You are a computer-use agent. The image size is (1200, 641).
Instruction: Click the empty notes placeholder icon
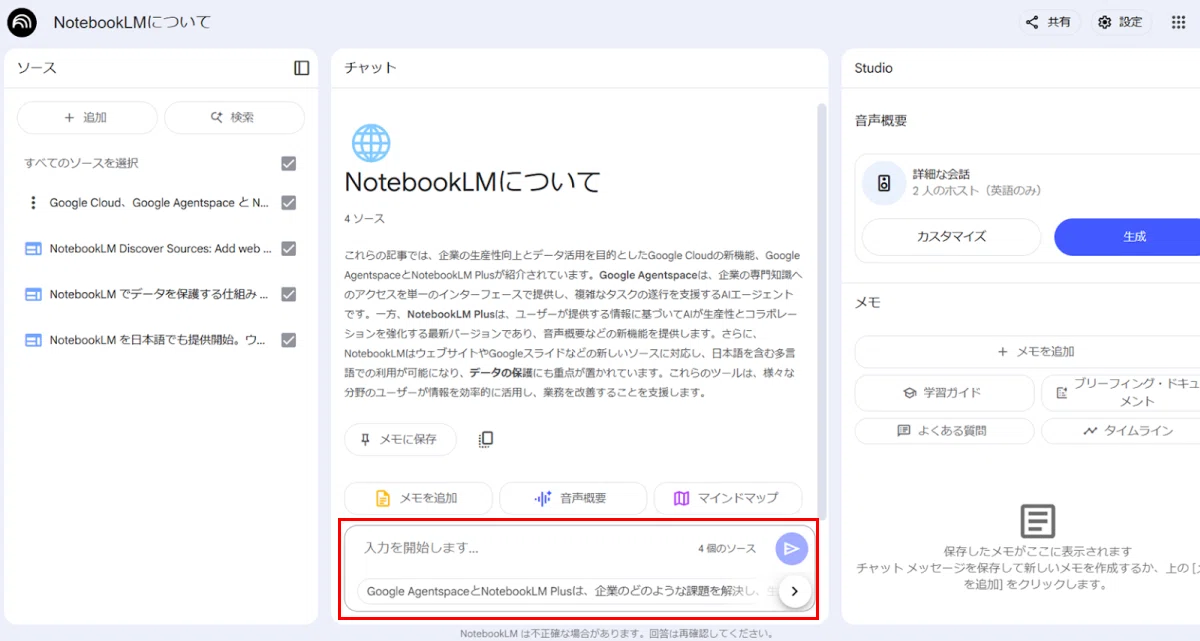pyautogui.click(x=1038, y=521)
